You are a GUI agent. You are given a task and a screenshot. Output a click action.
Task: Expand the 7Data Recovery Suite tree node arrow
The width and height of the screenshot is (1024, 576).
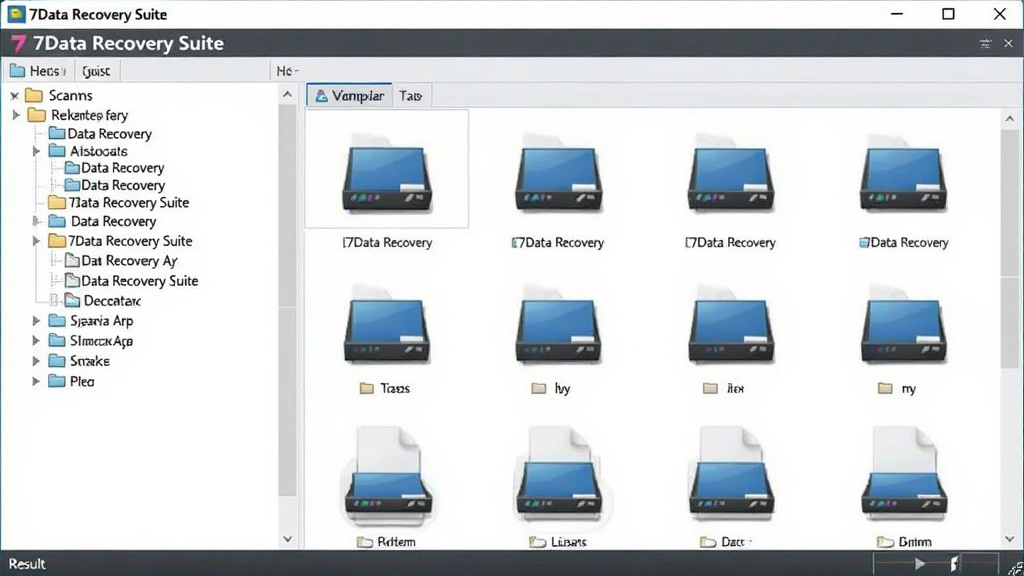(37, 241)
